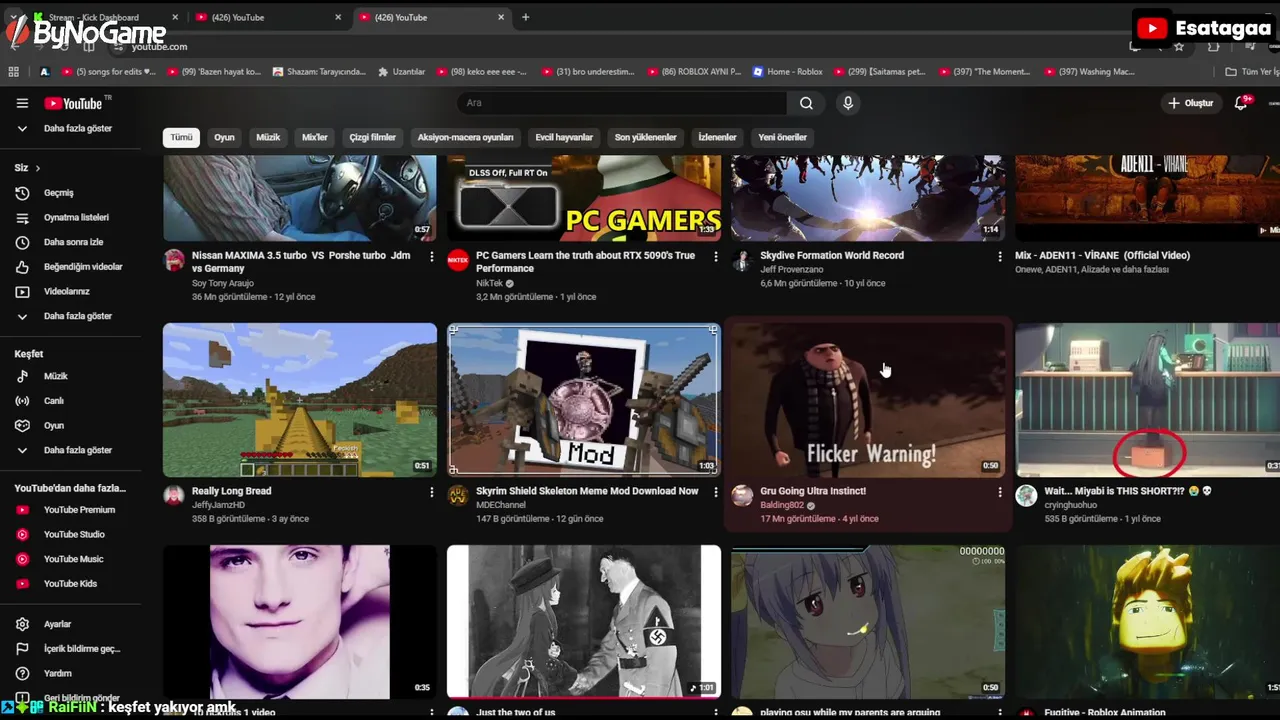1280x720 pixels.
Task: Open Home - Roblox bookmark
Action: click(x=788, y=72)
